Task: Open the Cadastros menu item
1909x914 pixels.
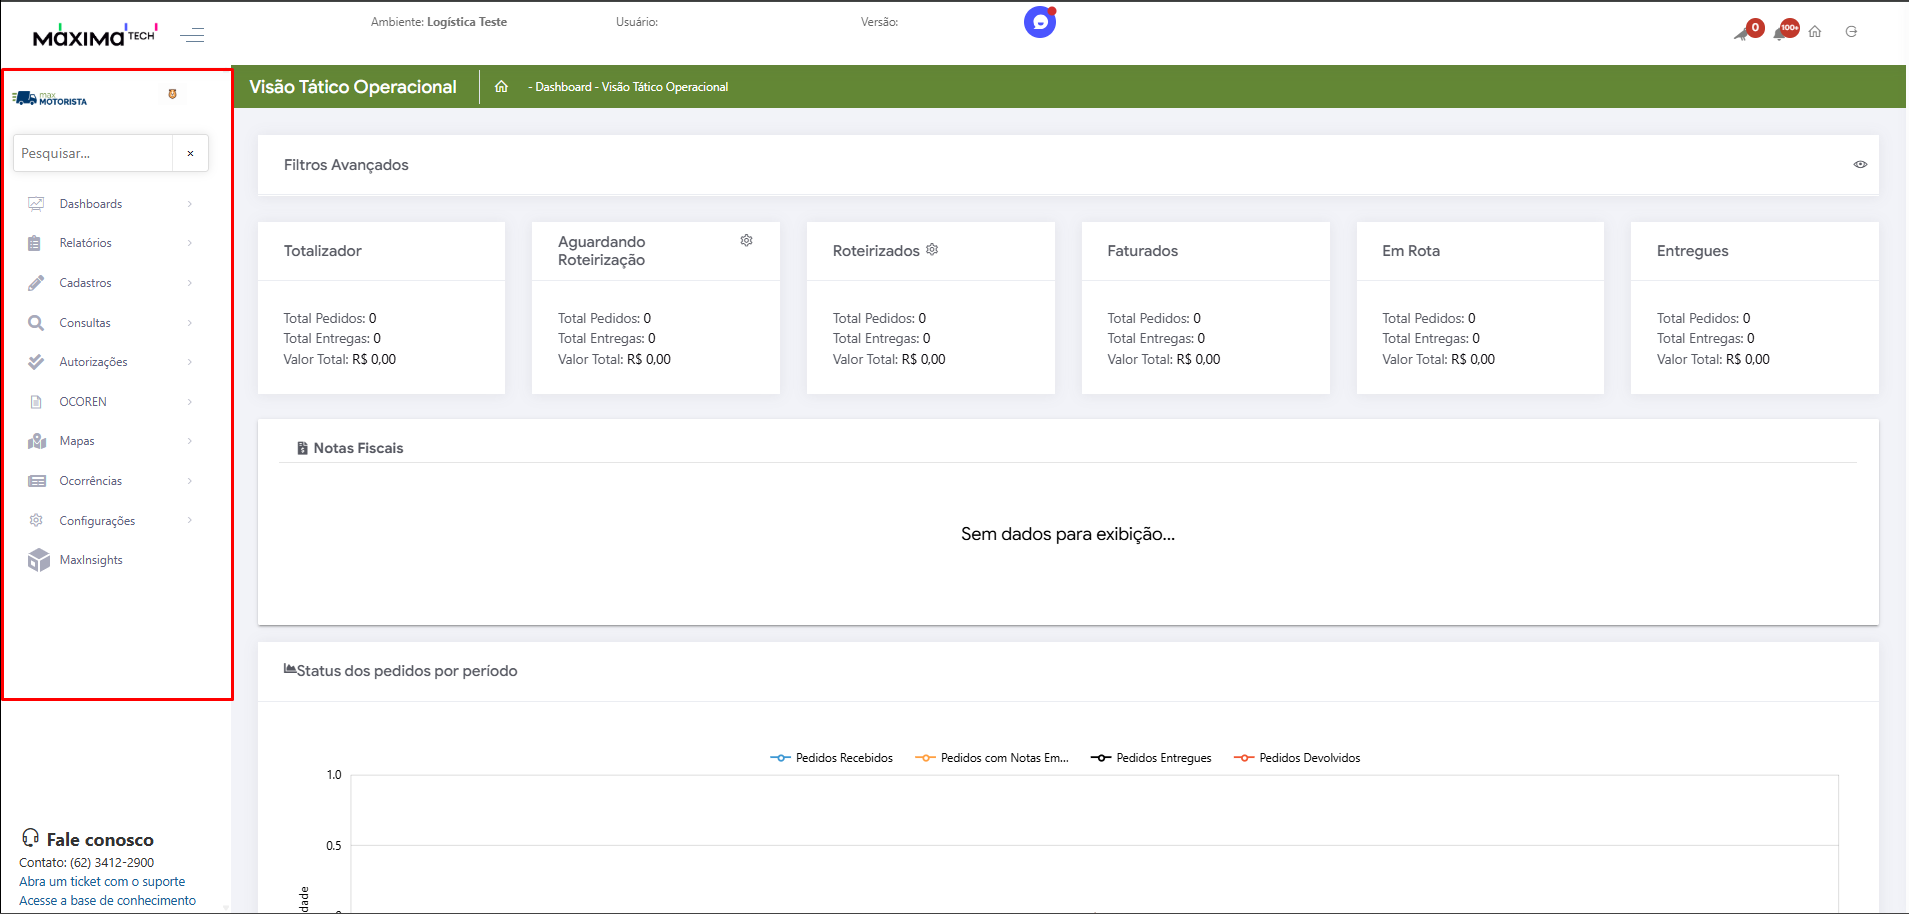Action: 85,283
